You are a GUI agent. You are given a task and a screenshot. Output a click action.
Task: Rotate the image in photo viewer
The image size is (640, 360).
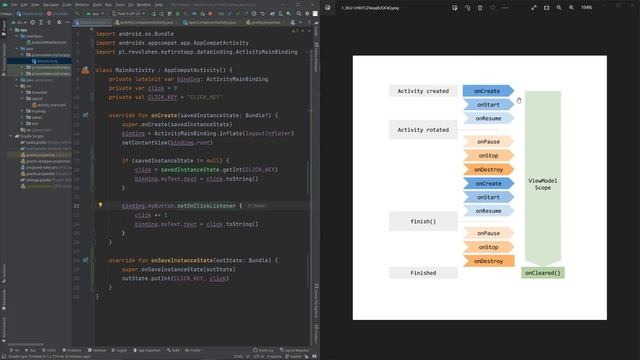(467, 8)
